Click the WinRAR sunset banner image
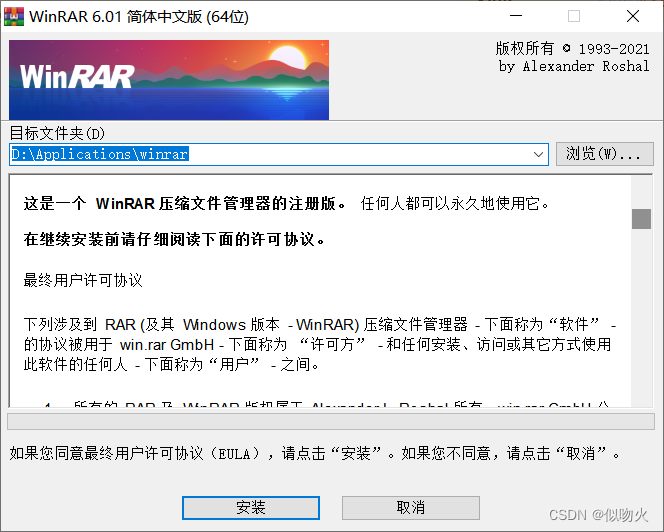This screenshot has width=664, height=532. click(x=169, y=80)
